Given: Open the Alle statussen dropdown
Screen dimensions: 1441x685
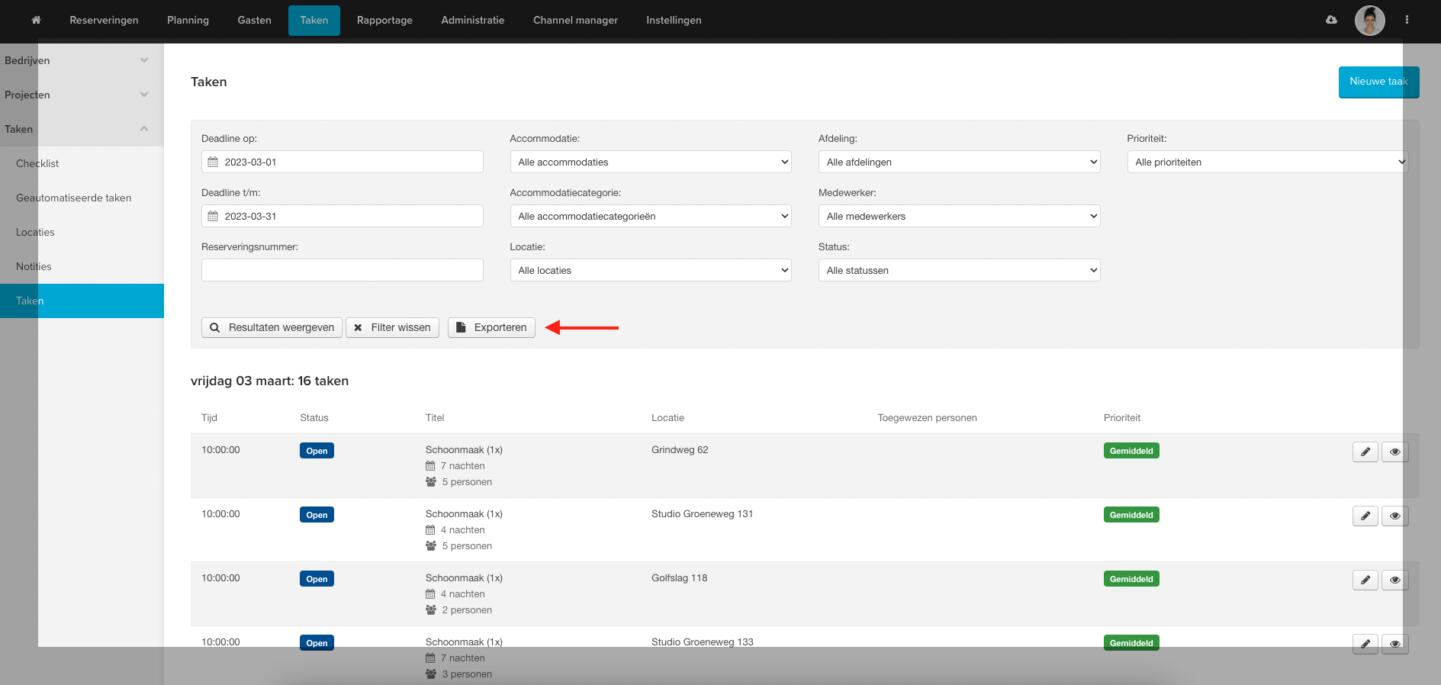Looking at the screenshot, I should (x=958, y=270).
